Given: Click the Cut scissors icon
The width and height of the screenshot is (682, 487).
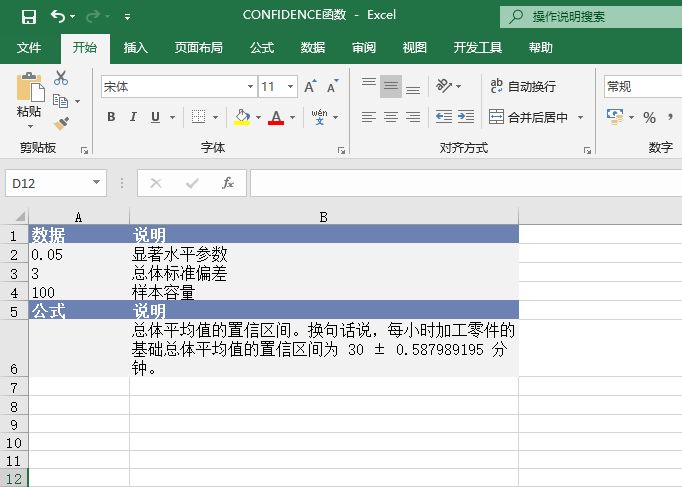Looking at the screenshot, I should pos(61,78).
